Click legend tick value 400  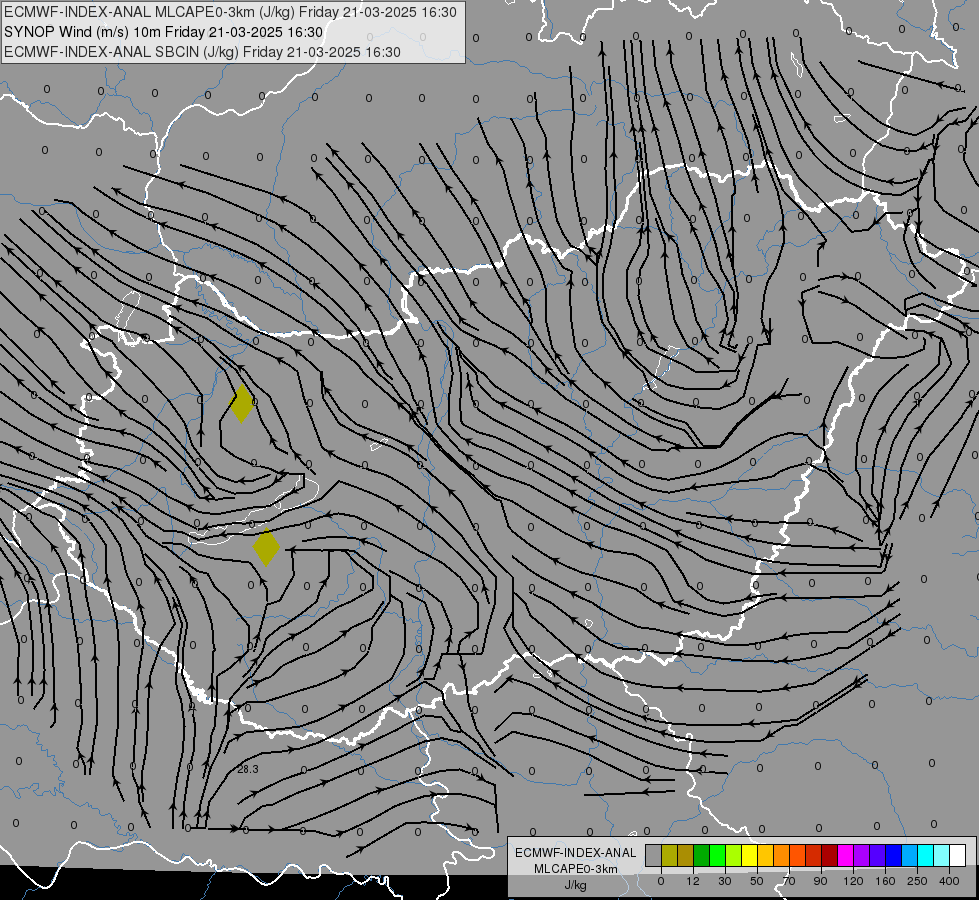point(949,881)
